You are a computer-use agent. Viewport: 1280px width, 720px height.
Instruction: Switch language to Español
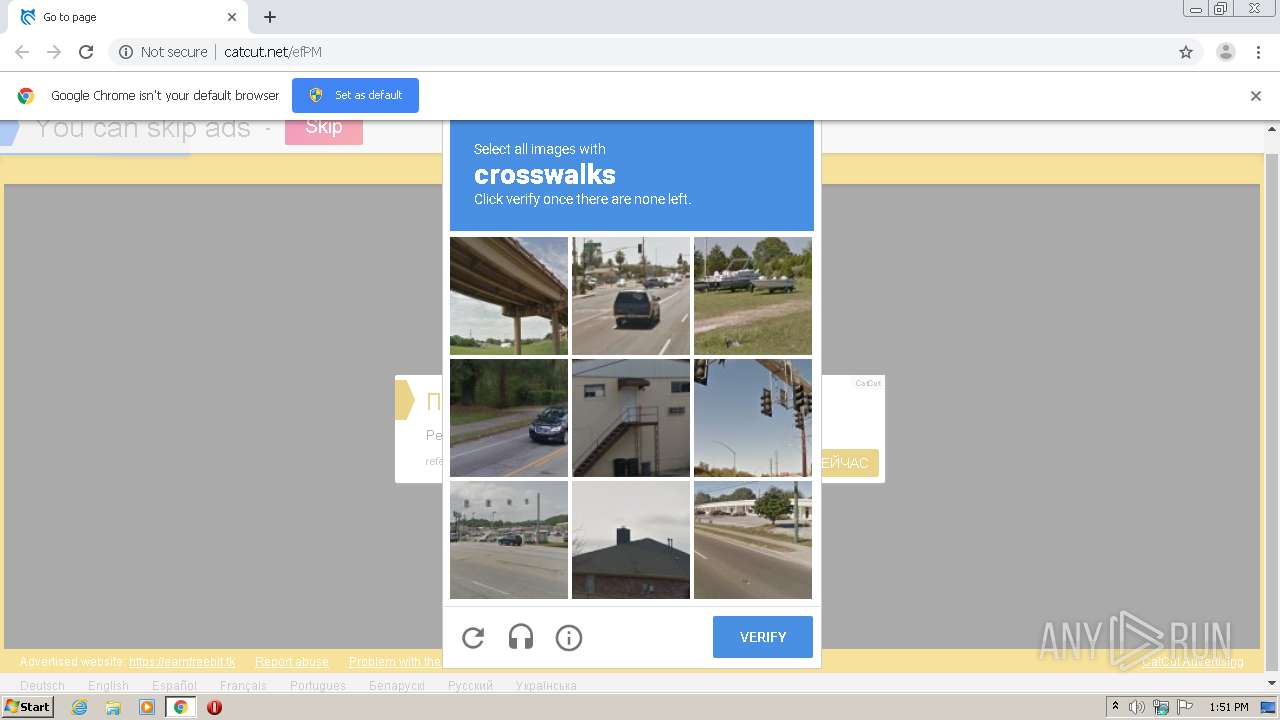click(x=174, y=686)
